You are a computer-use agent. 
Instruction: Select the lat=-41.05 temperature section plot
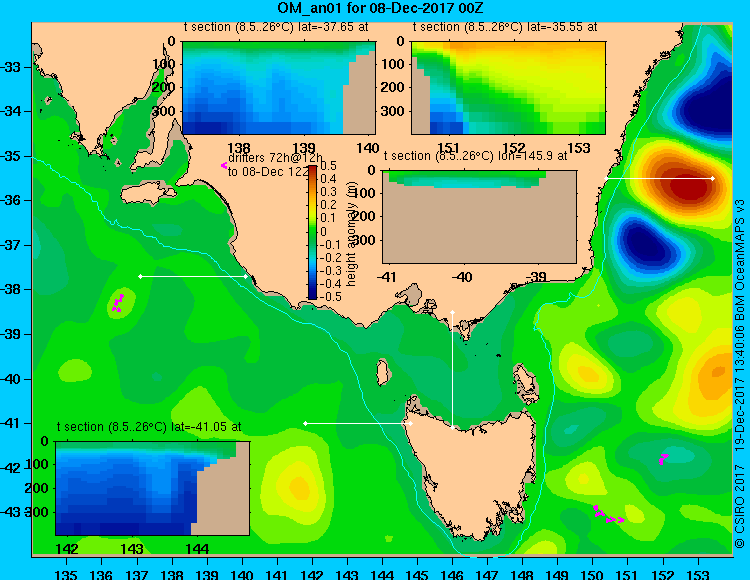(153, 488)
